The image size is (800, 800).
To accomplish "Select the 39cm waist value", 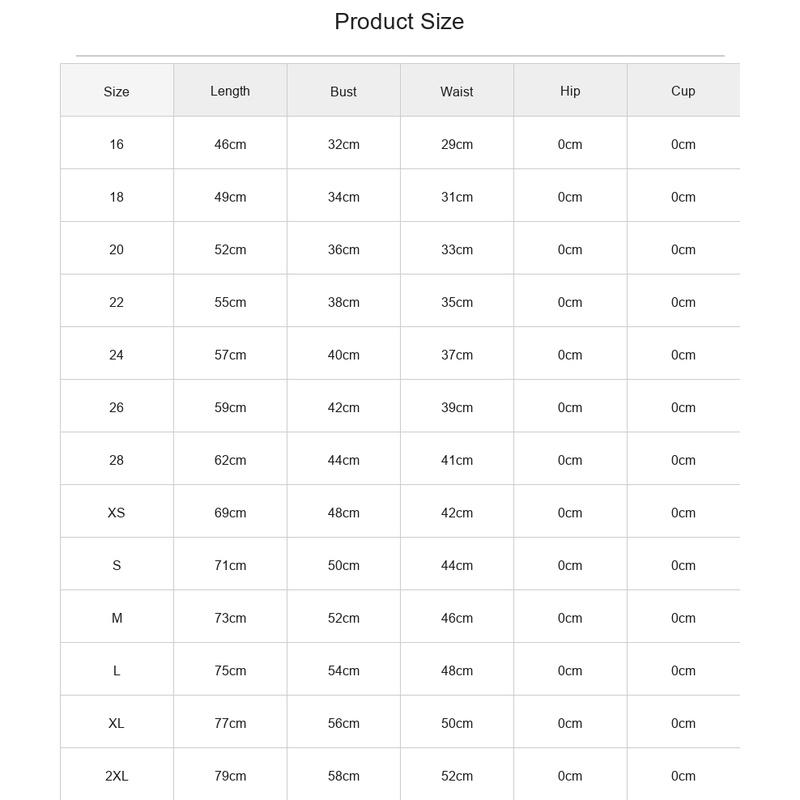I will click(457, 408).
